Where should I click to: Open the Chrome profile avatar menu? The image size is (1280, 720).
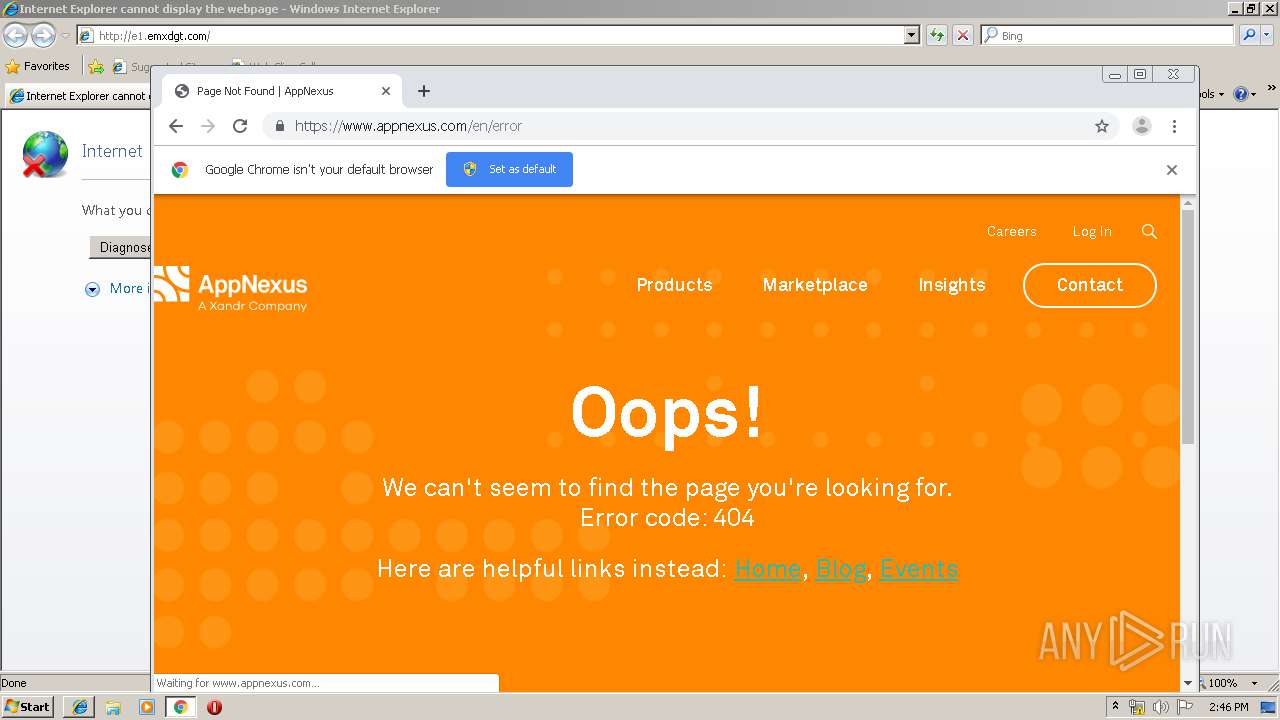pyautogui.click(x=1141, y=126)
